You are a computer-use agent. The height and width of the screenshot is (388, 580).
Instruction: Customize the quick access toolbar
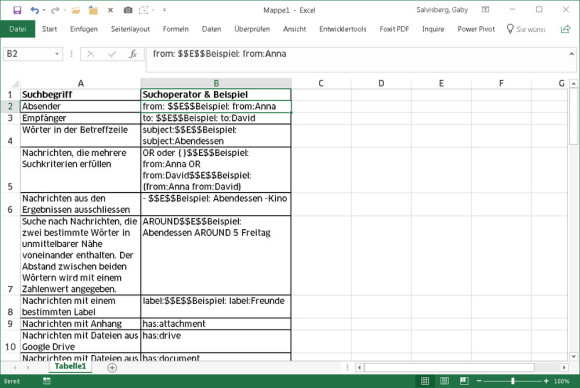pos(164,10)
